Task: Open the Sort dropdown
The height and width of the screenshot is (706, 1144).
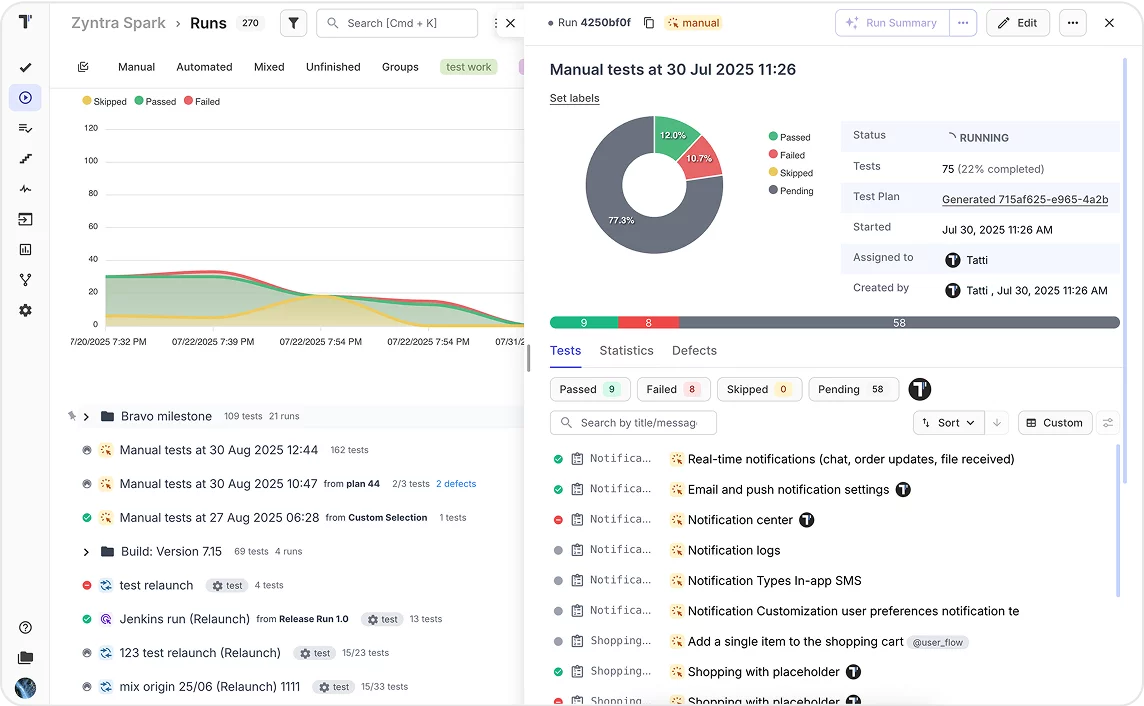Action: pyautogui.click(x=948, y=423)
